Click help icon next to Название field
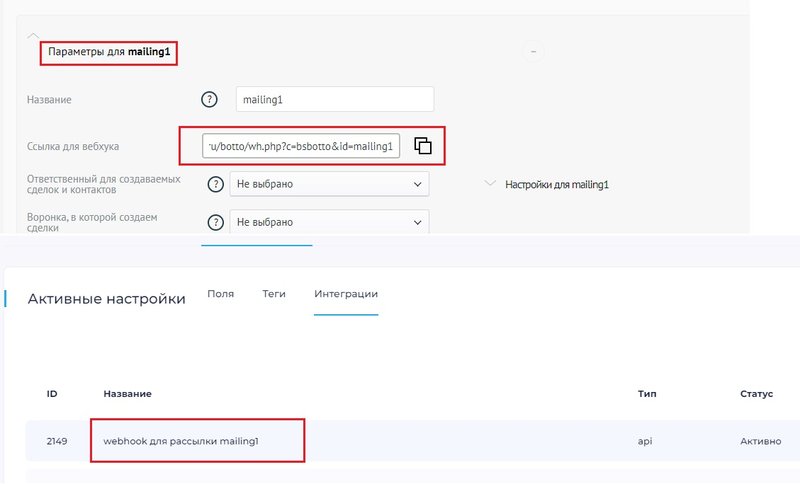This screenshot has width=800, height=484. 209,99
